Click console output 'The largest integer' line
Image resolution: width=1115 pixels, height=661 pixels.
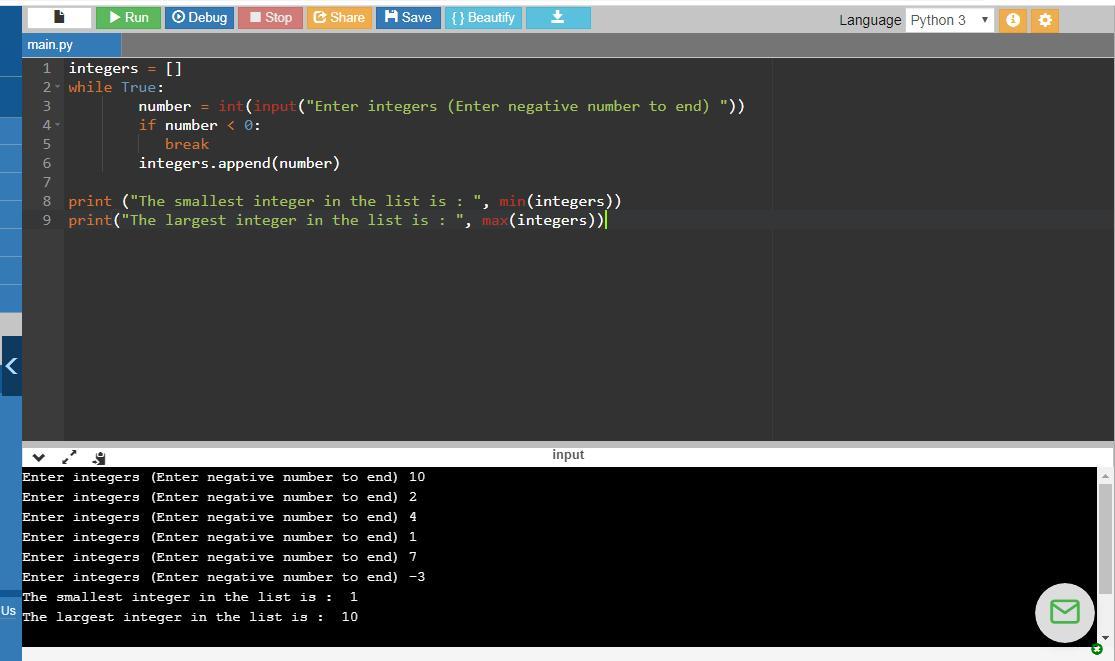point(190,617)
